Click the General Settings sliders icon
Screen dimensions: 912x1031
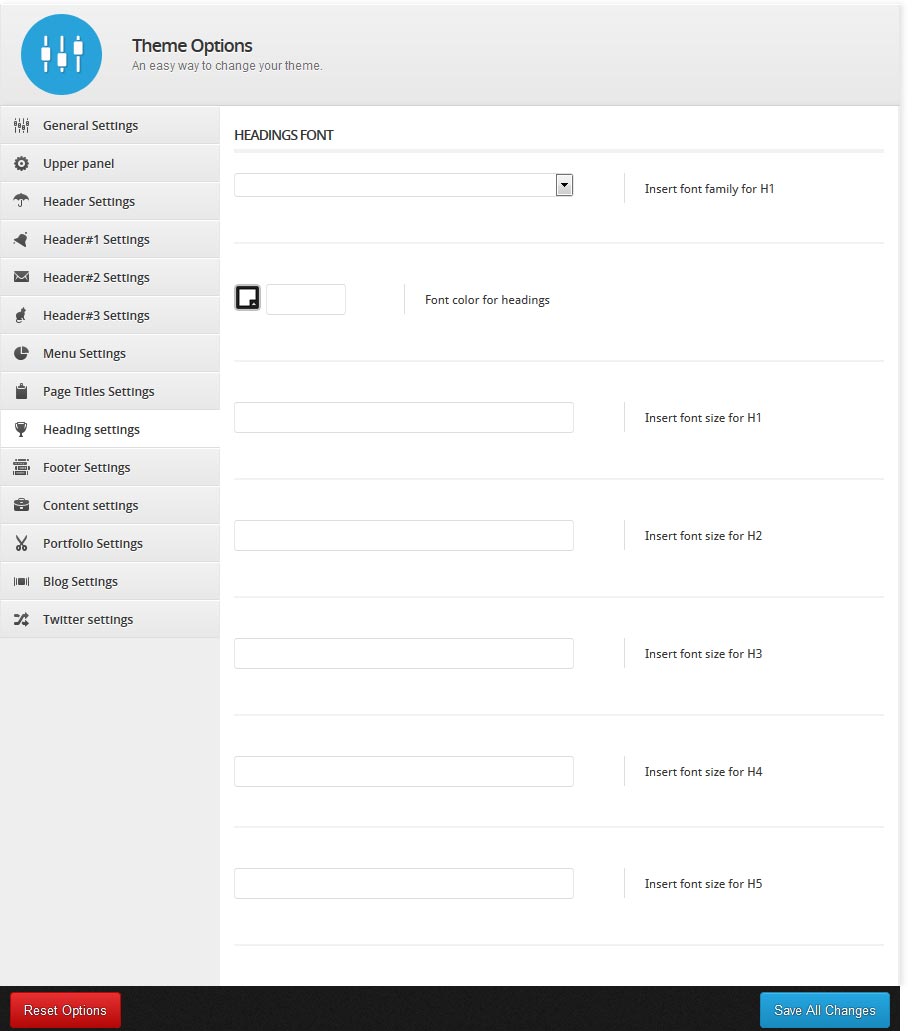pyautogui.click(x=21, y=125)
